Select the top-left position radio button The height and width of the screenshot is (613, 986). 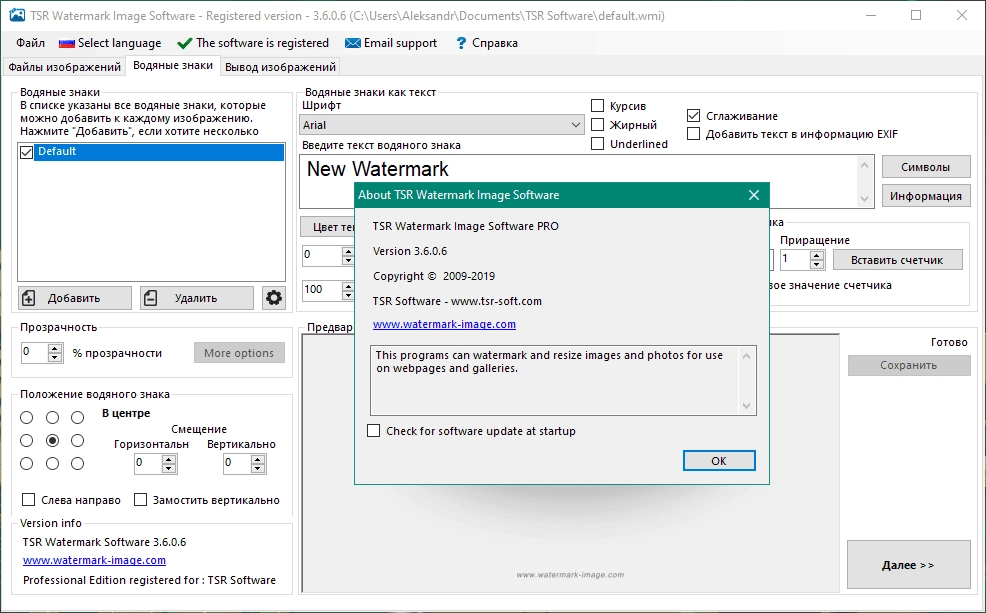pyautogui.click(x=26, y=417)
